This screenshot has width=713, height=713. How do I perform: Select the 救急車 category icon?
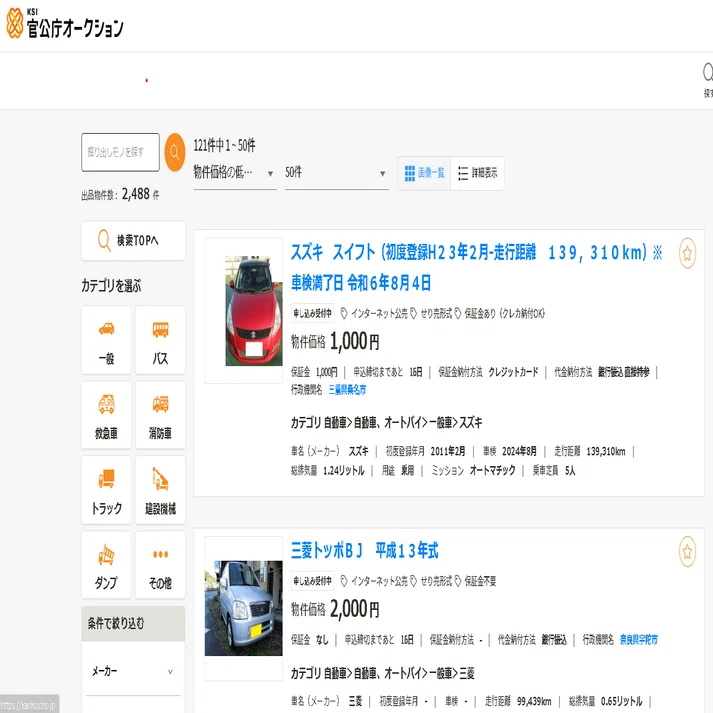[x=106, y=415]
